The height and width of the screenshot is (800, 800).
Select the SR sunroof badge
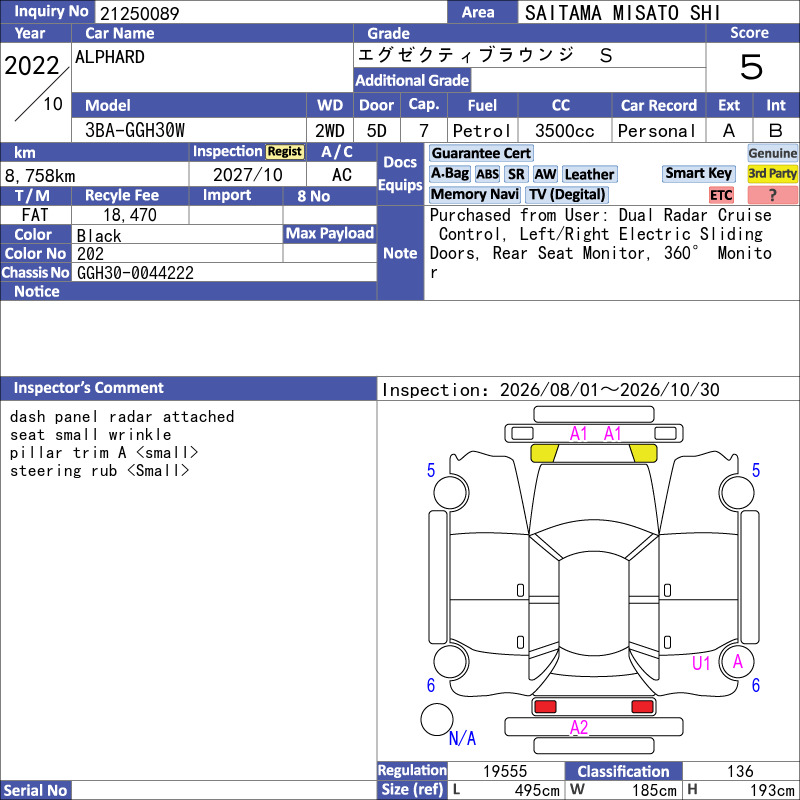(516, 174)
